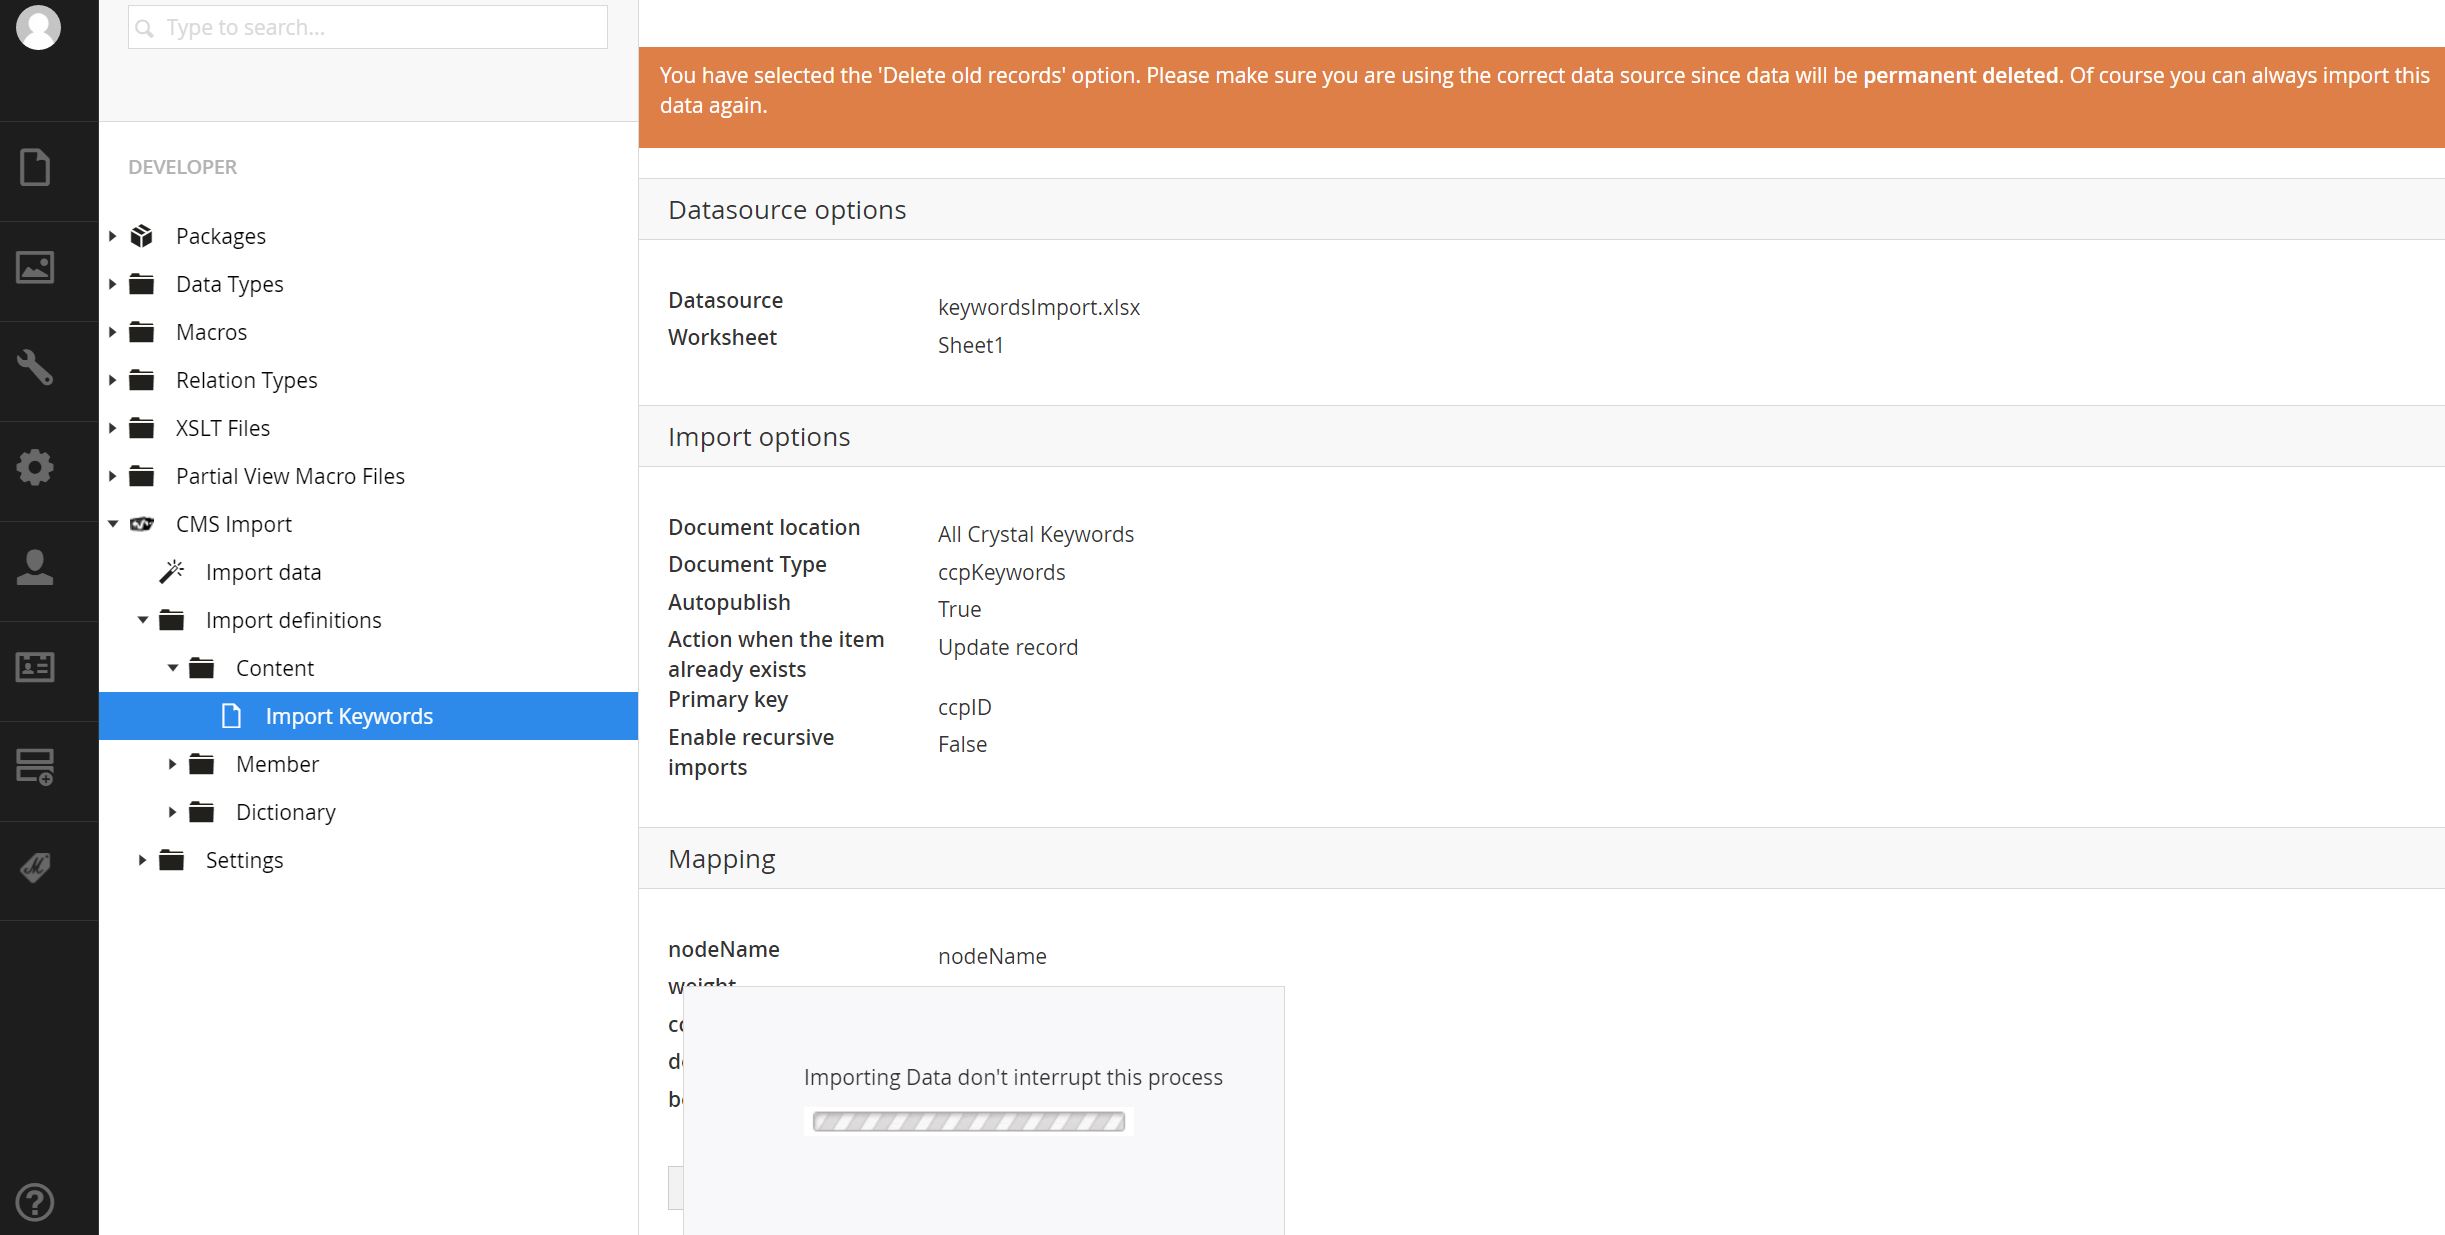Expand the Member folder arrow
This screenshot has height=1235, width=2445.
tap(172, 764)
